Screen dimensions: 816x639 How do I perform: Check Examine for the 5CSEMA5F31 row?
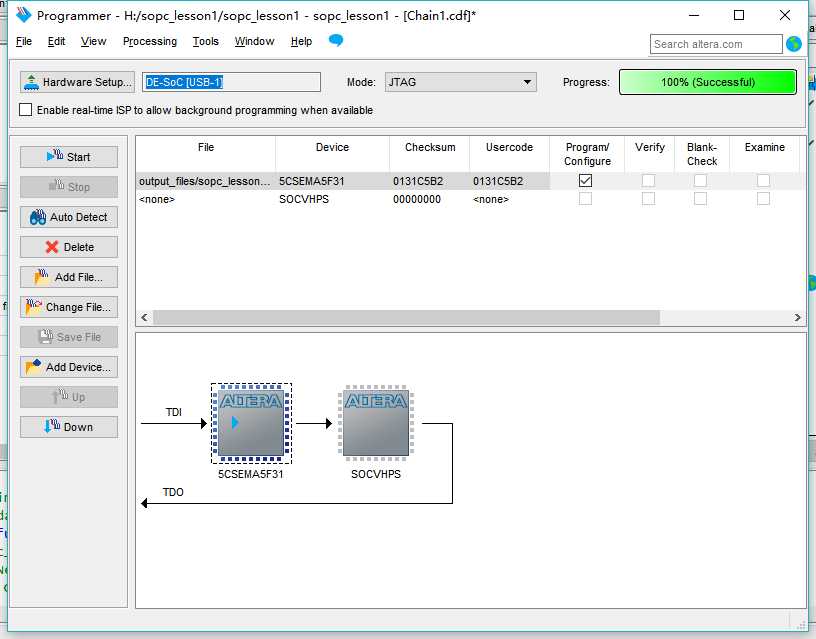pos(763,181)
